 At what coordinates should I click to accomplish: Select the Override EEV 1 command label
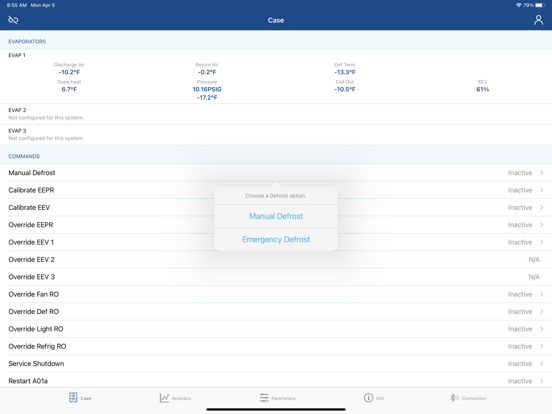(31, 242)
